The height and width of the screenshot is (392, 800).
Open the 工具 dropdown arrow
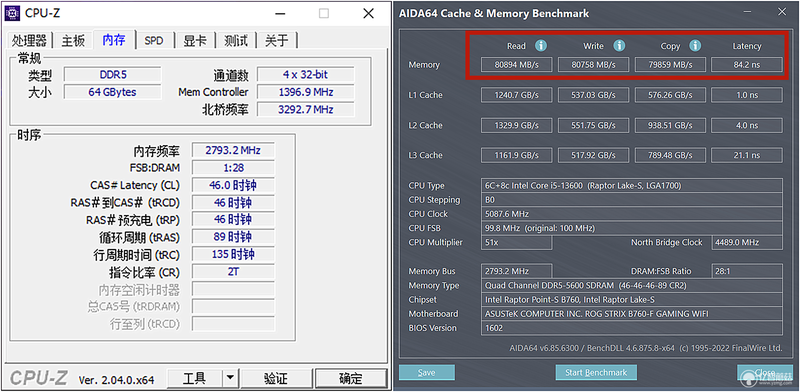(230, 378)
